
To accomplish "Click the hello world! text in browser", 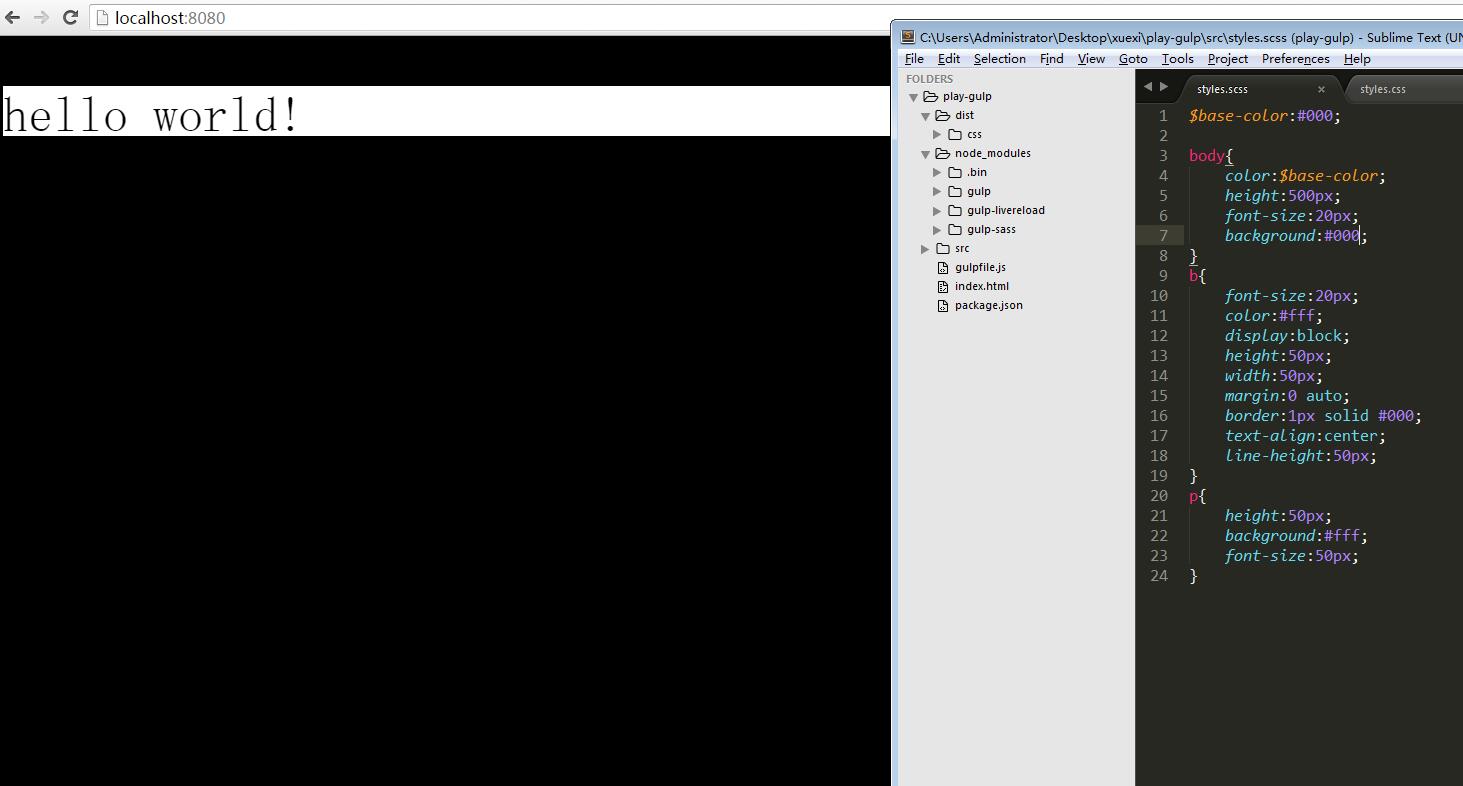I will click(151, 115).
